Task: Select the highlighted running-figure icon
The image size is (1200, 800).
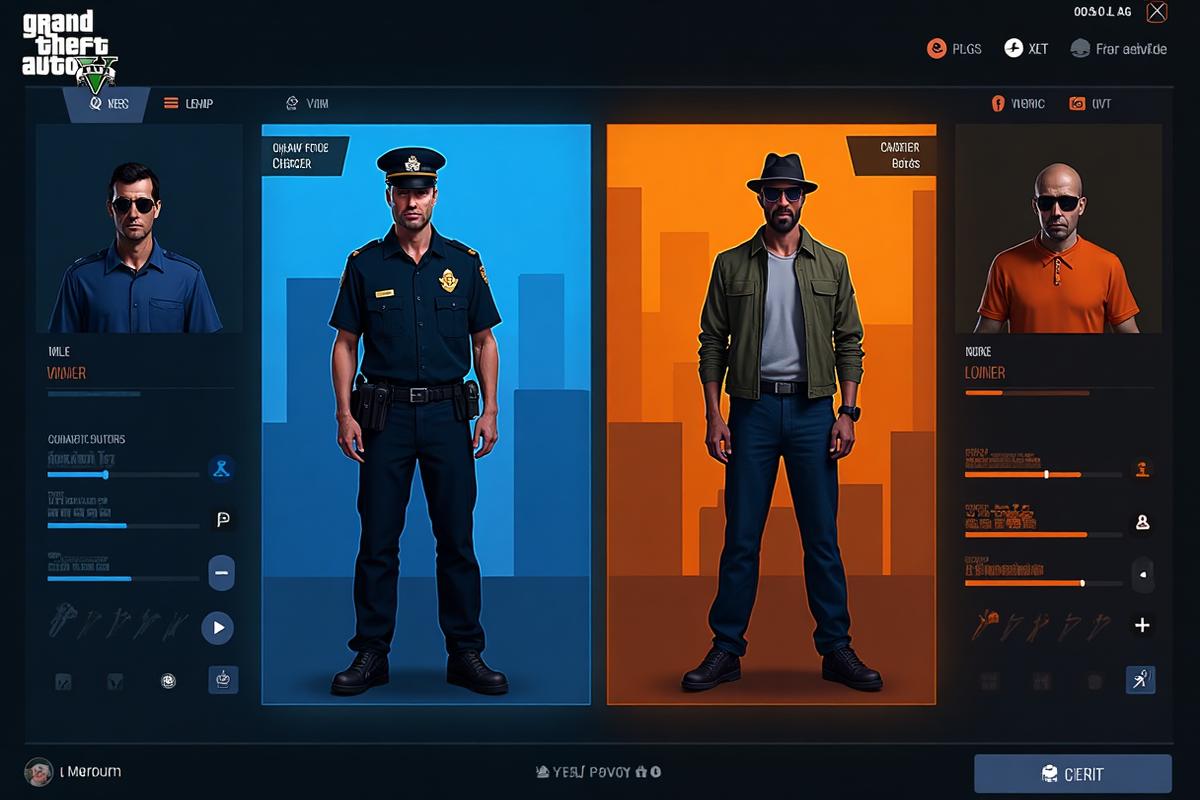Action: point(1141,680)
